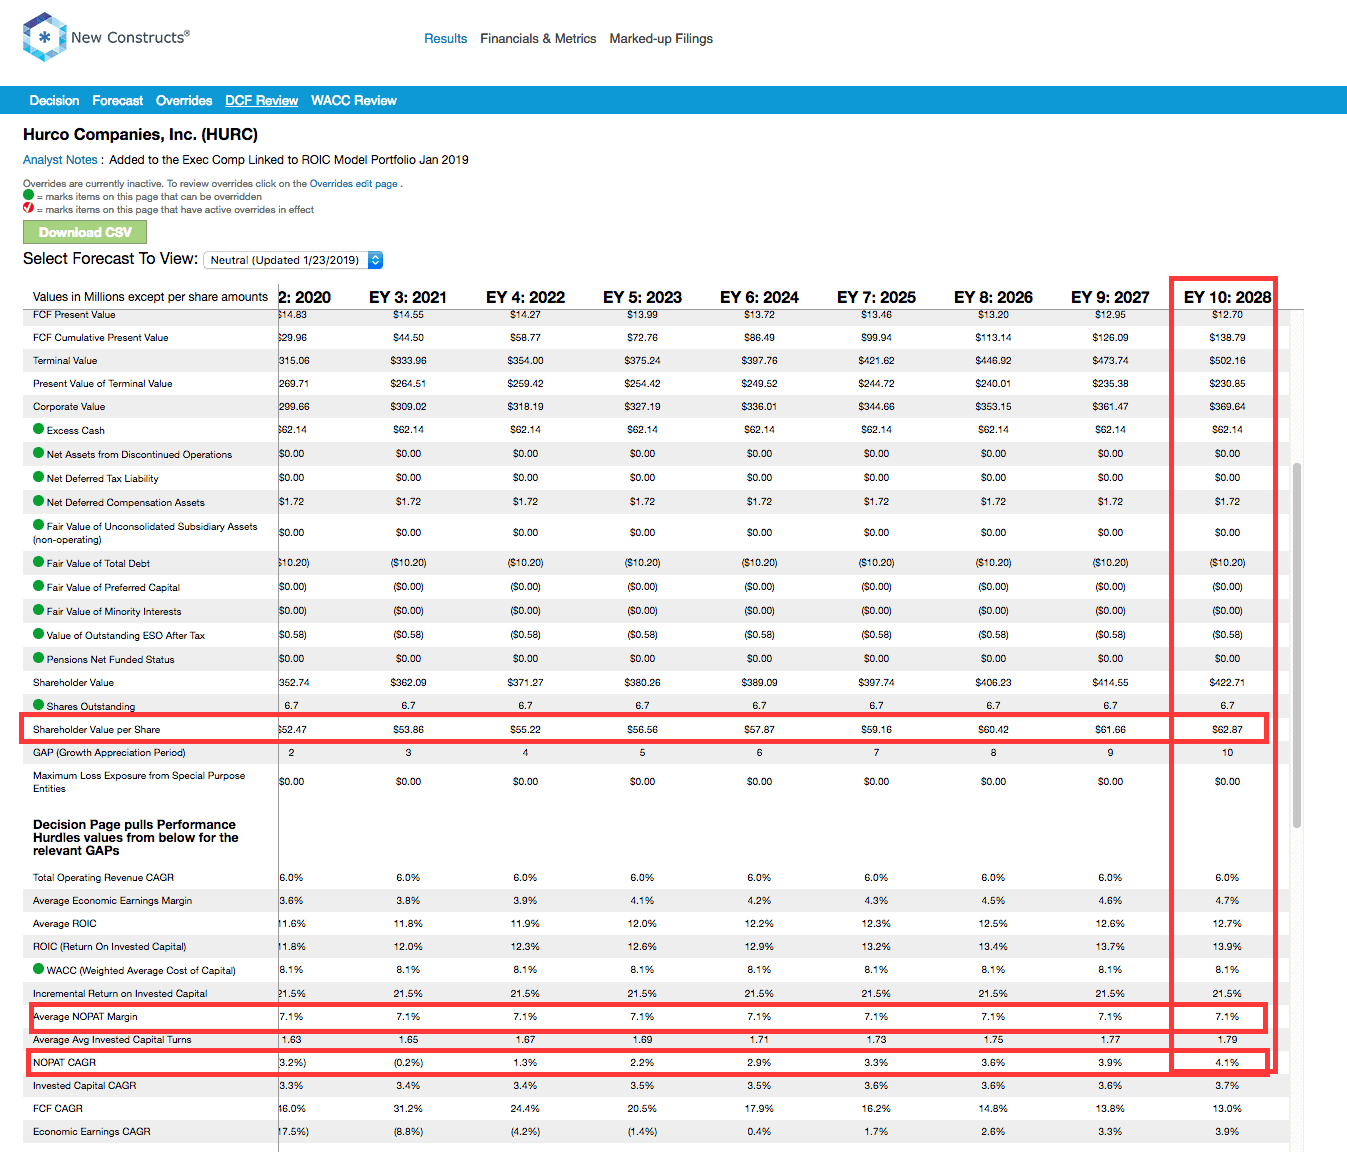Click the green legend dot for overridable items
Screen dimensions: 1347x1152
click(x=28, y=196)
